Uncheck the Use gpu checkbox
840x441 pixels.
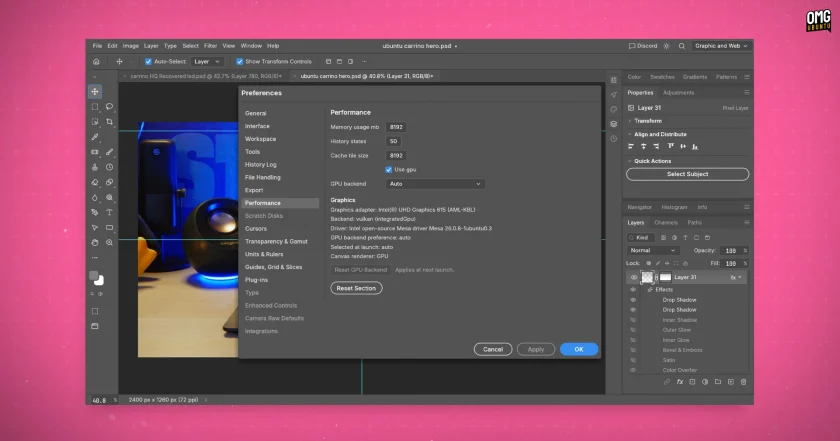point(388,169)
